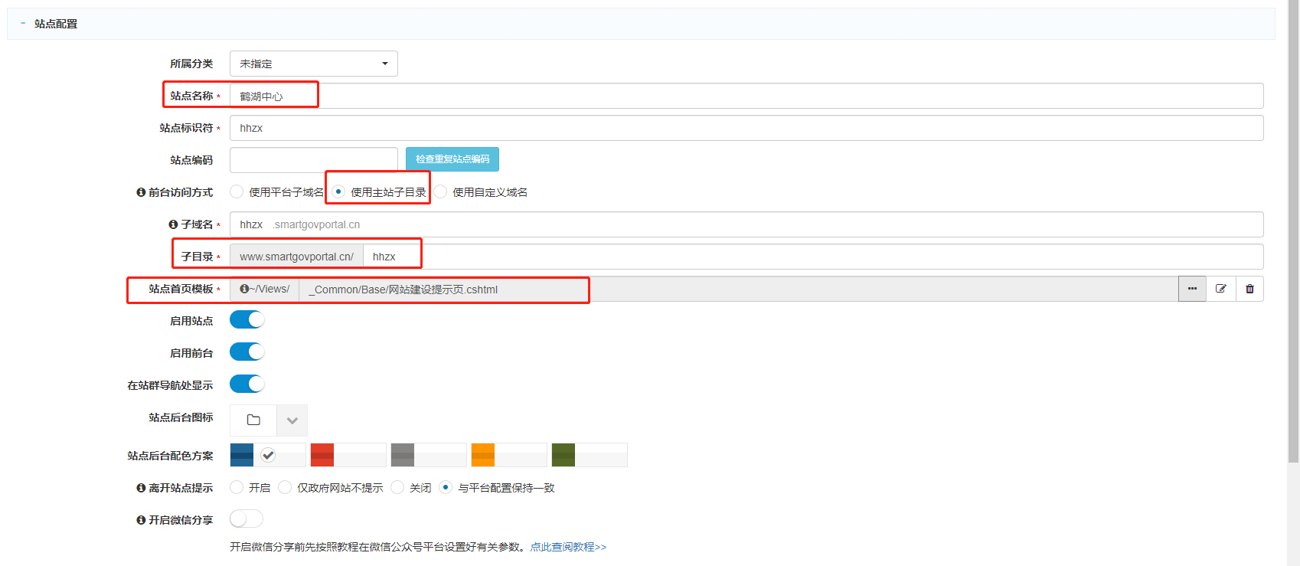Viewport: 1300px width, 566px height.
Task: Click info icon beside 前台访问方式 label
Action: tap(141, 192)
